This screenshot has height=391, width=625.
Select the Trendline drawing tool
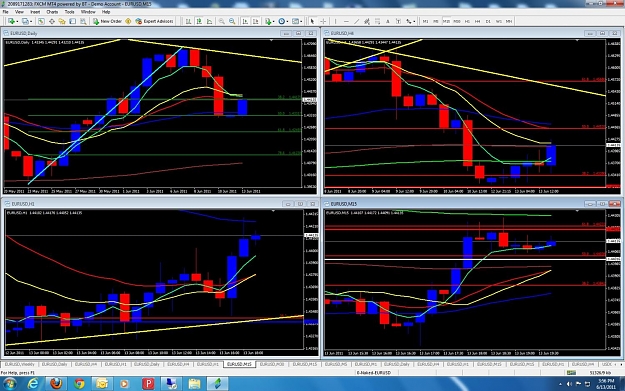(356, 21)
